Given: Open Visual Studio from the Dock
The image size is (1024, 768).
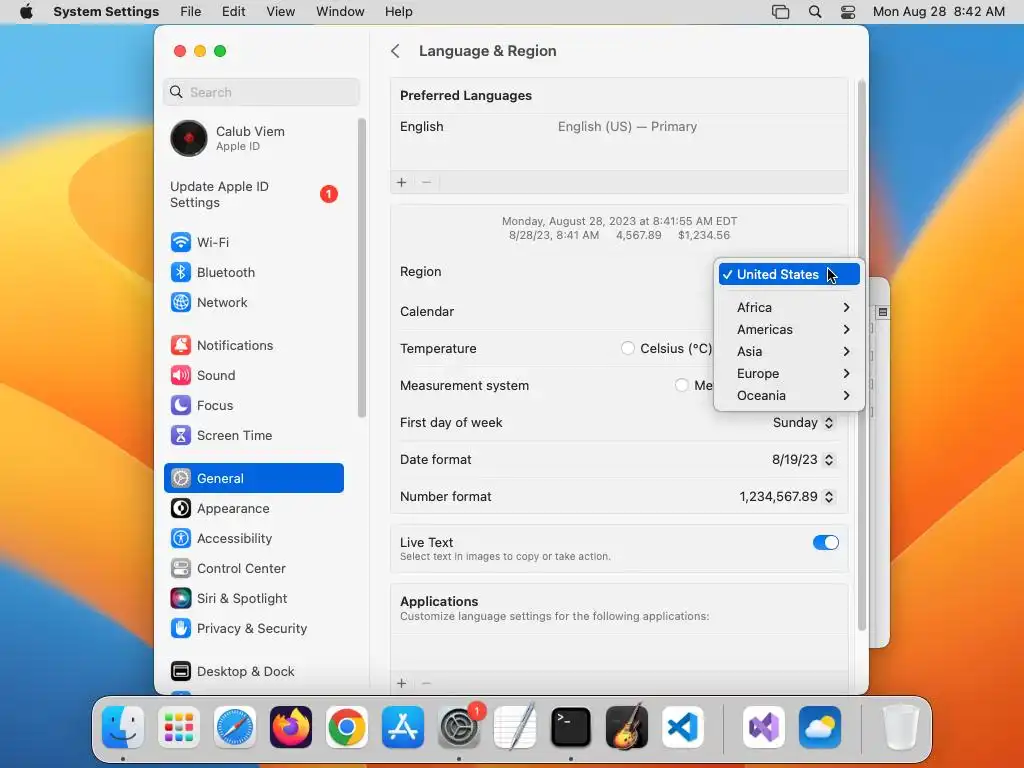Looking at the screenshot, I should 763,727.
